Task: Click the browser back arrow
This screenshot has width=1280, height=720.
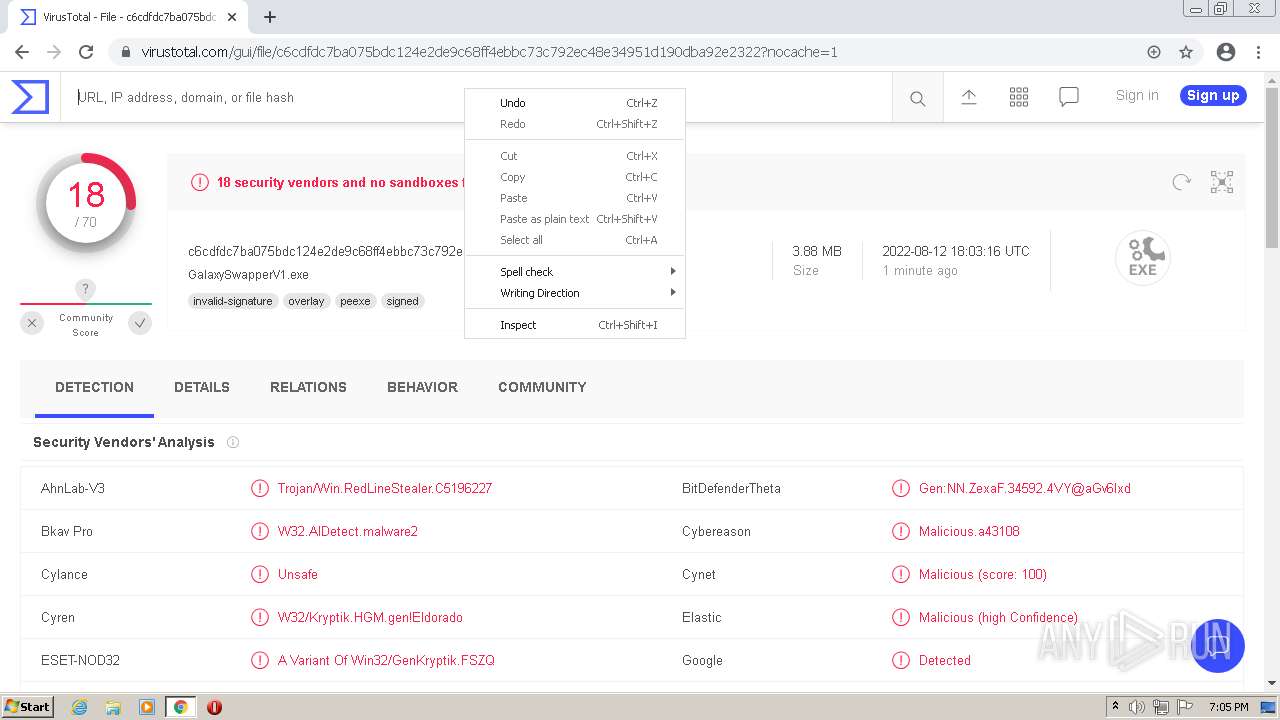Action: tap(22, 52)
